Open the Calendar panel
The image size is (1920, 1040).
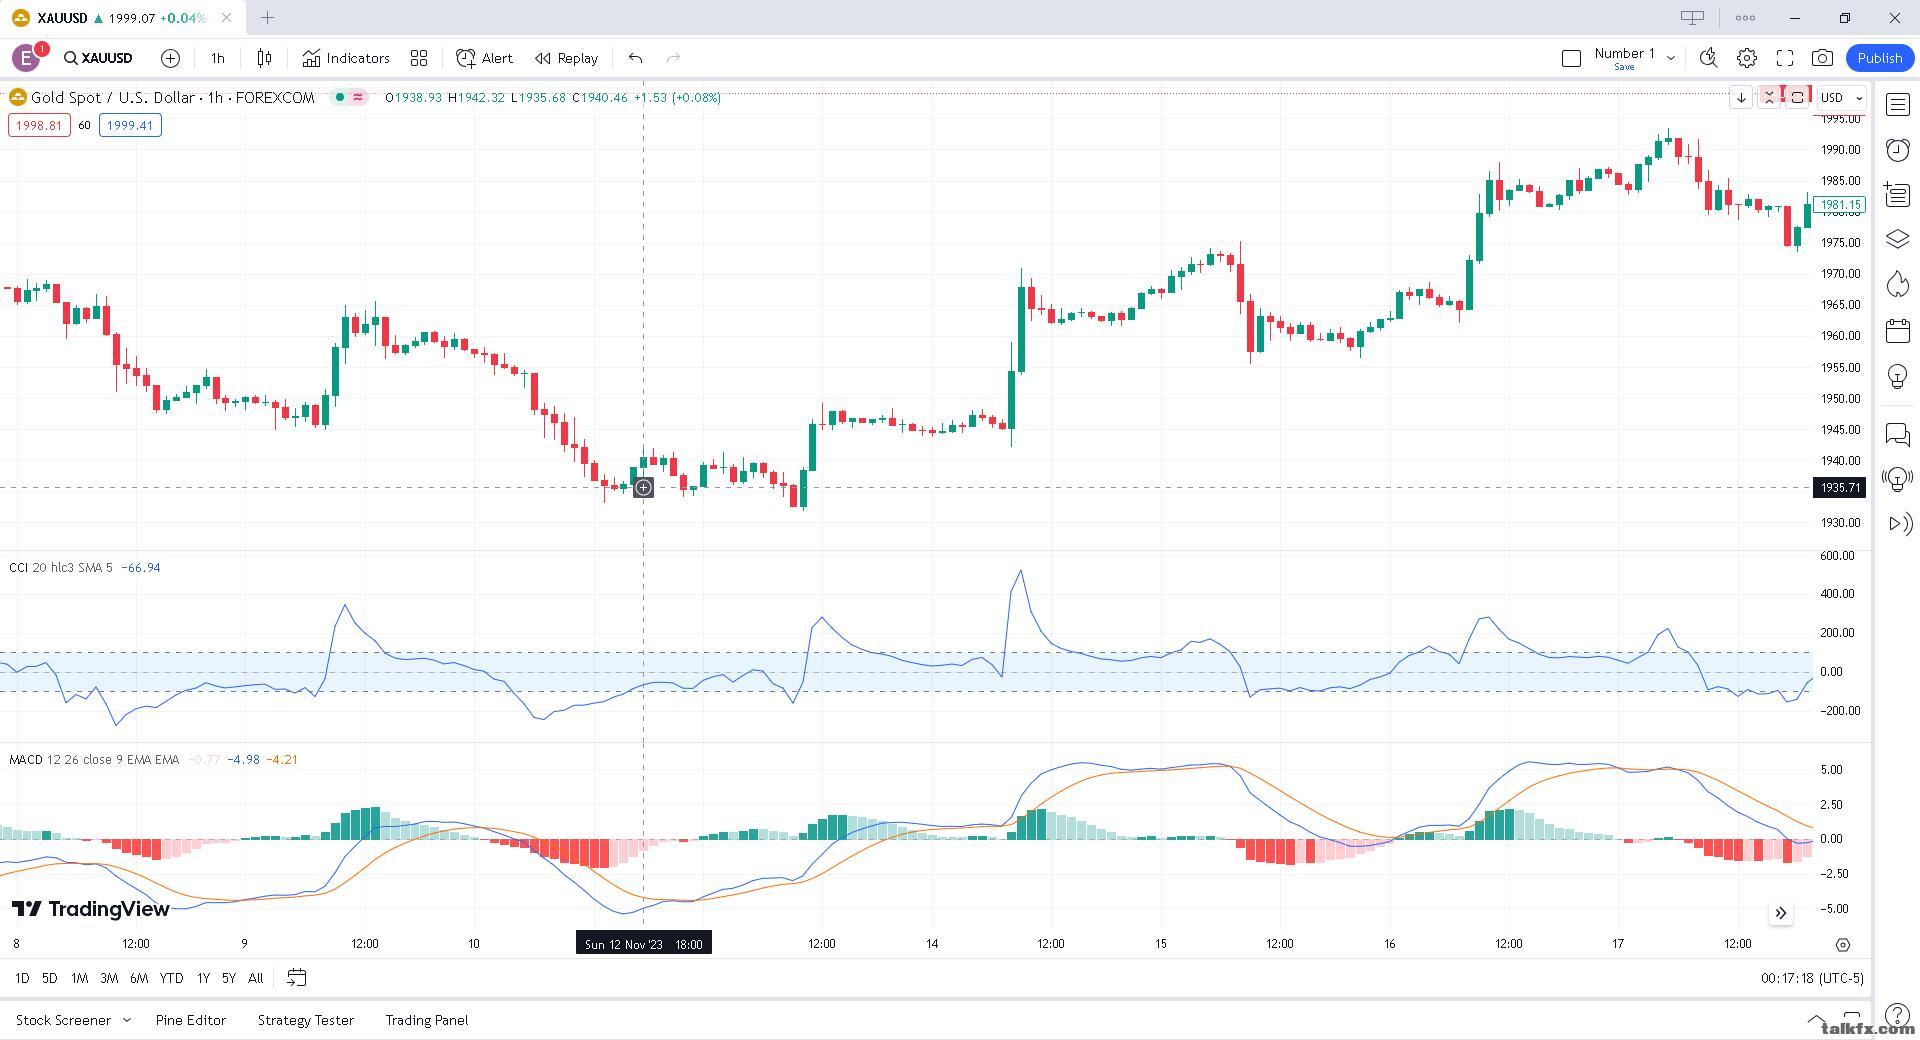point(1897,330)
